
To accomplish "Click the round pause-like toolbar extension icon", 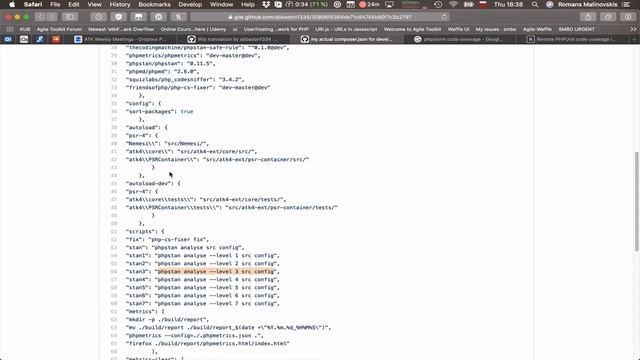I will [x=158, y=17].
